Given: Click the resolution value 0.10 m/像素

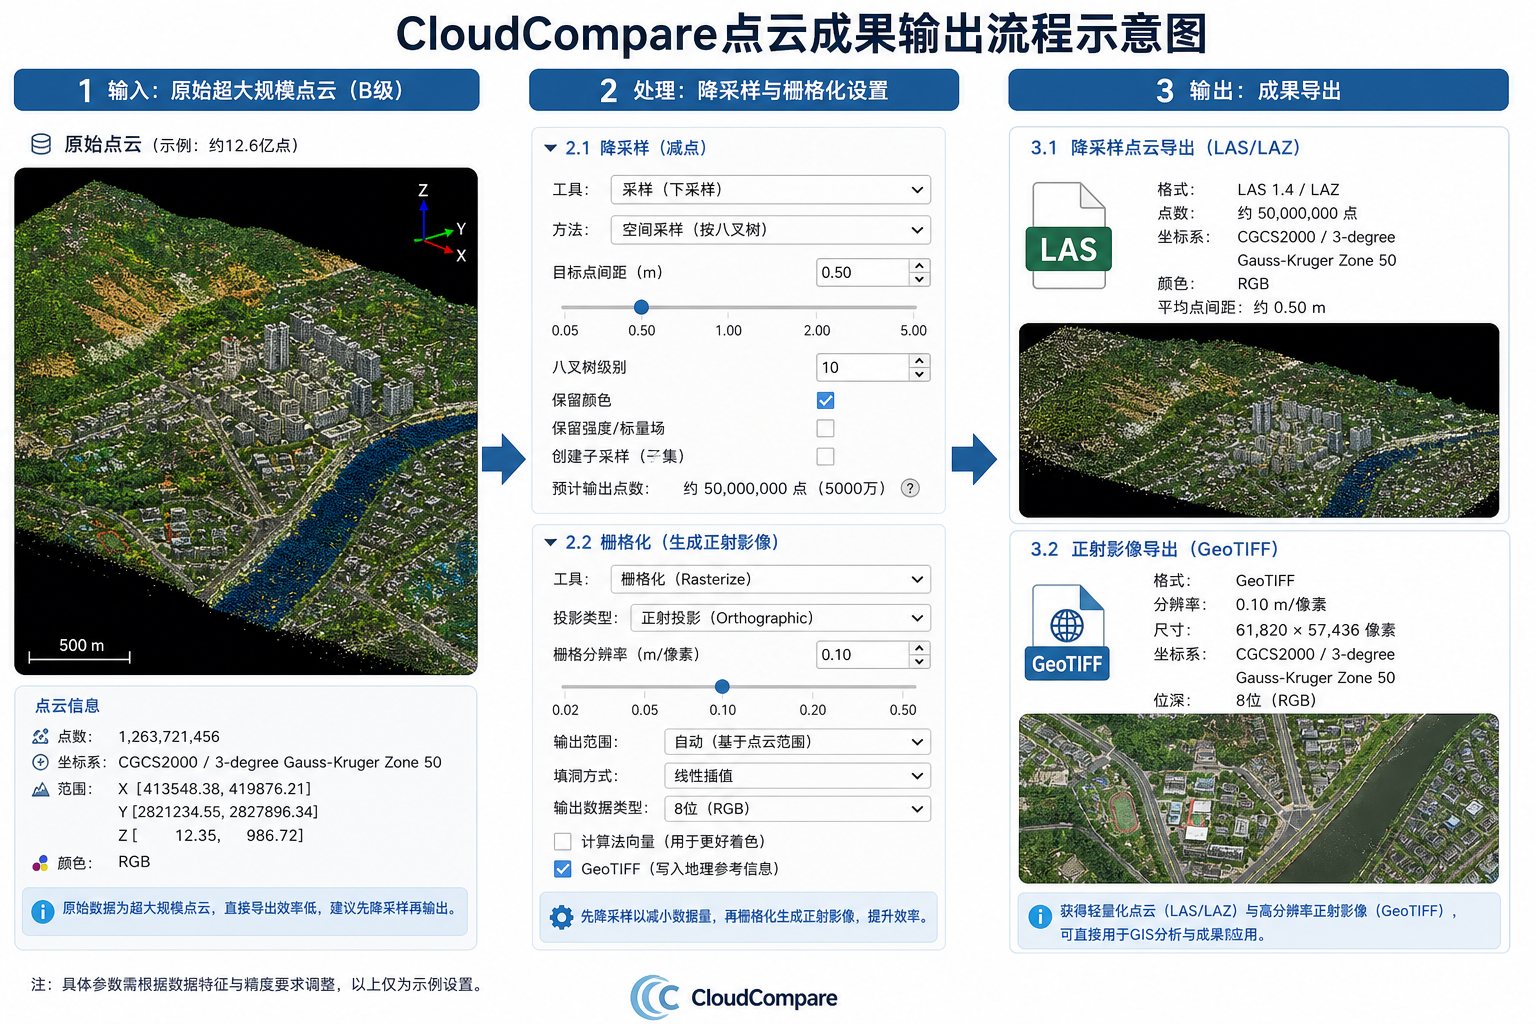Looking at the screenshot, I should coord(1281,605).
